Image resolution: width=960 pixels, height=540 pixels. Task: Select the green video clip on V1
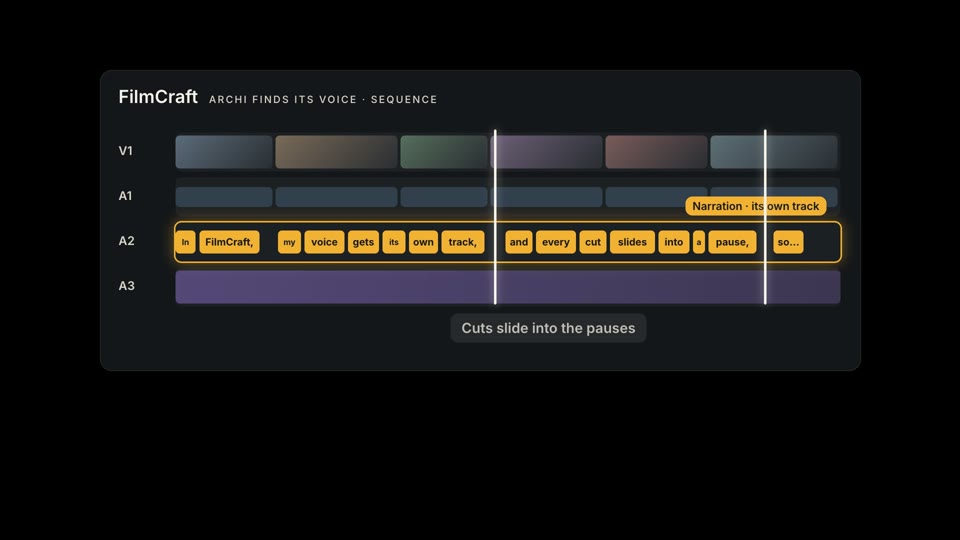tap(444, 152)
